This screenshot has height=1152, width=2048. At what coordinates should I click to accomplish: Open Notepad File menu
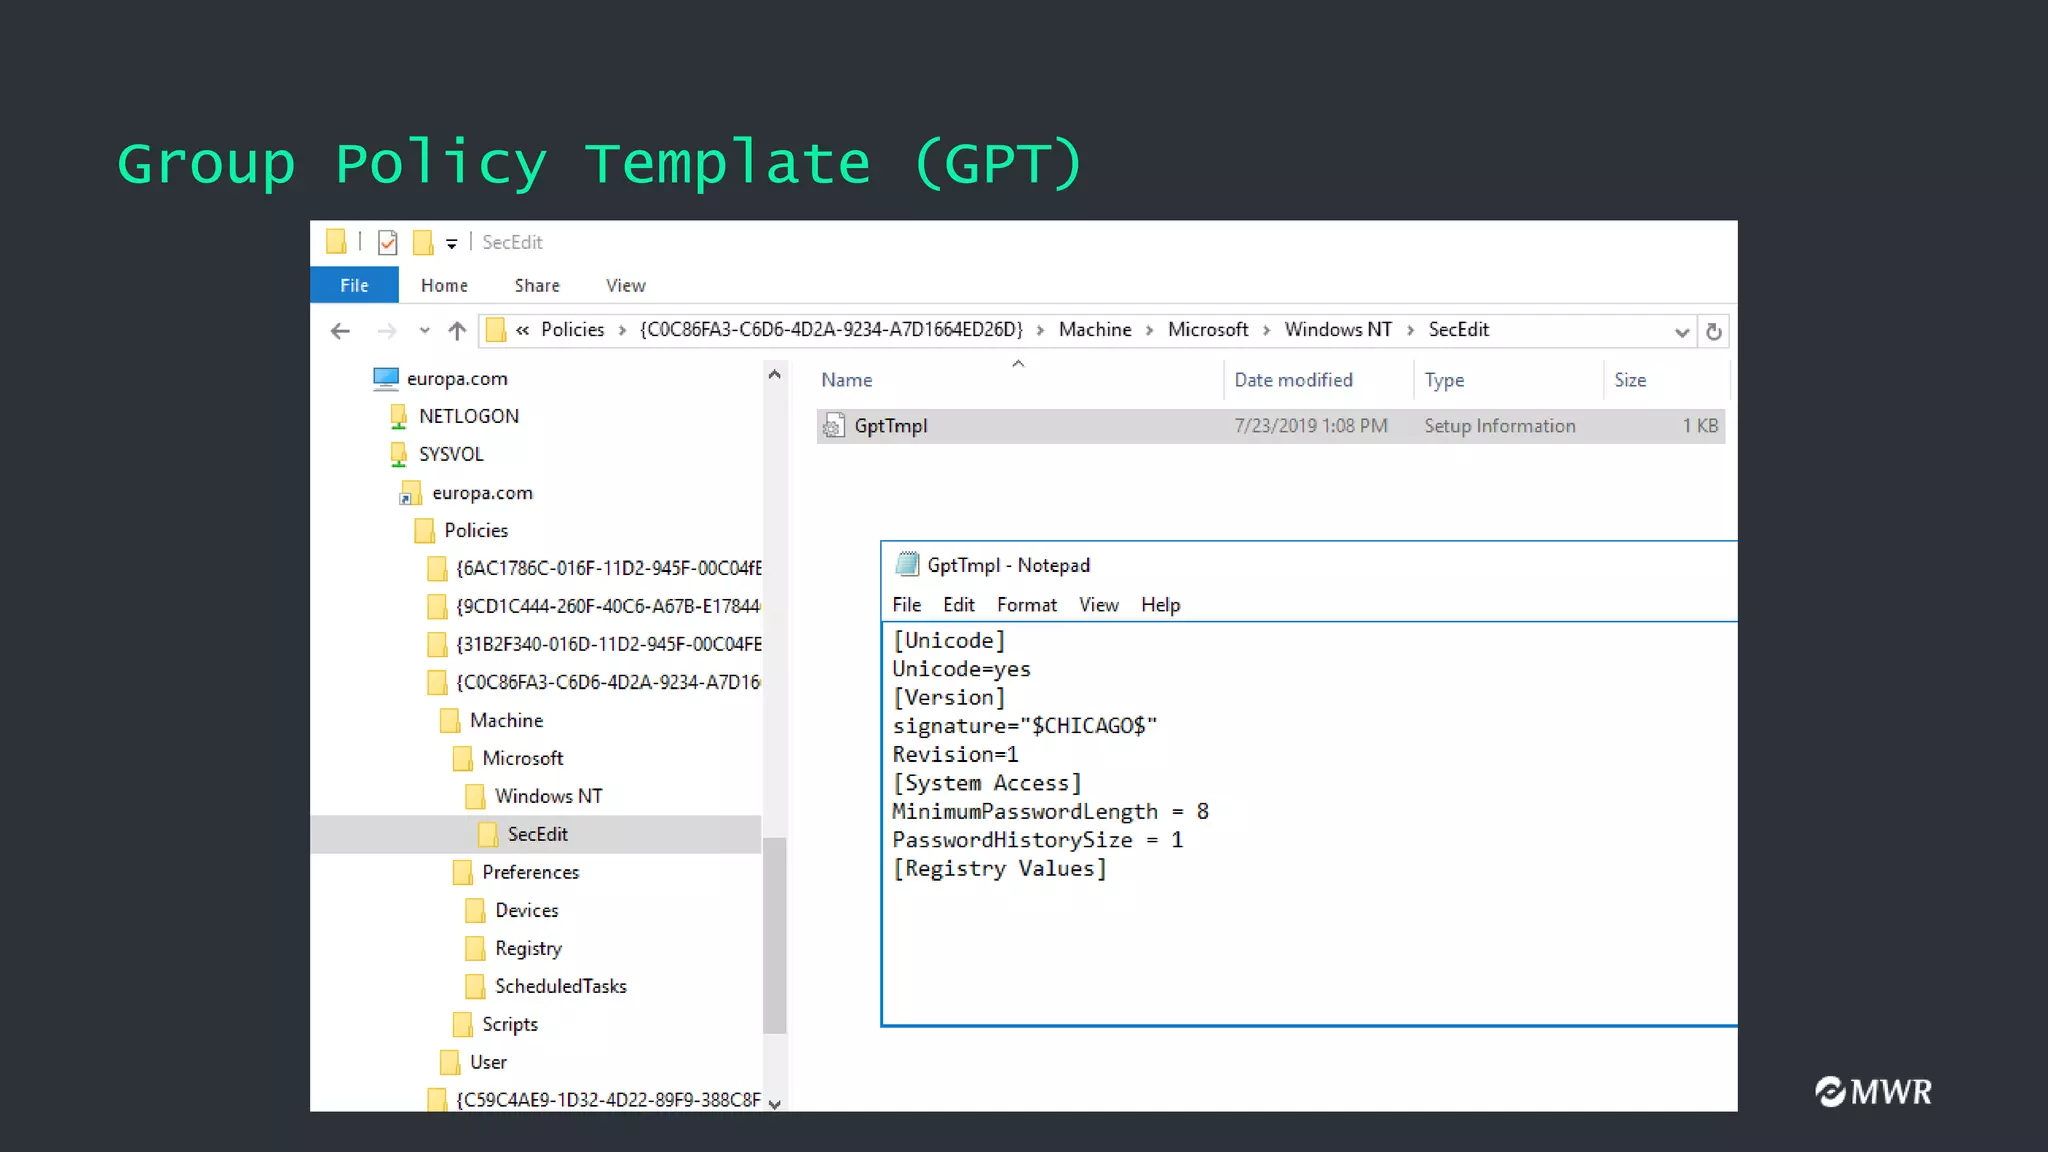pos(907,605)
